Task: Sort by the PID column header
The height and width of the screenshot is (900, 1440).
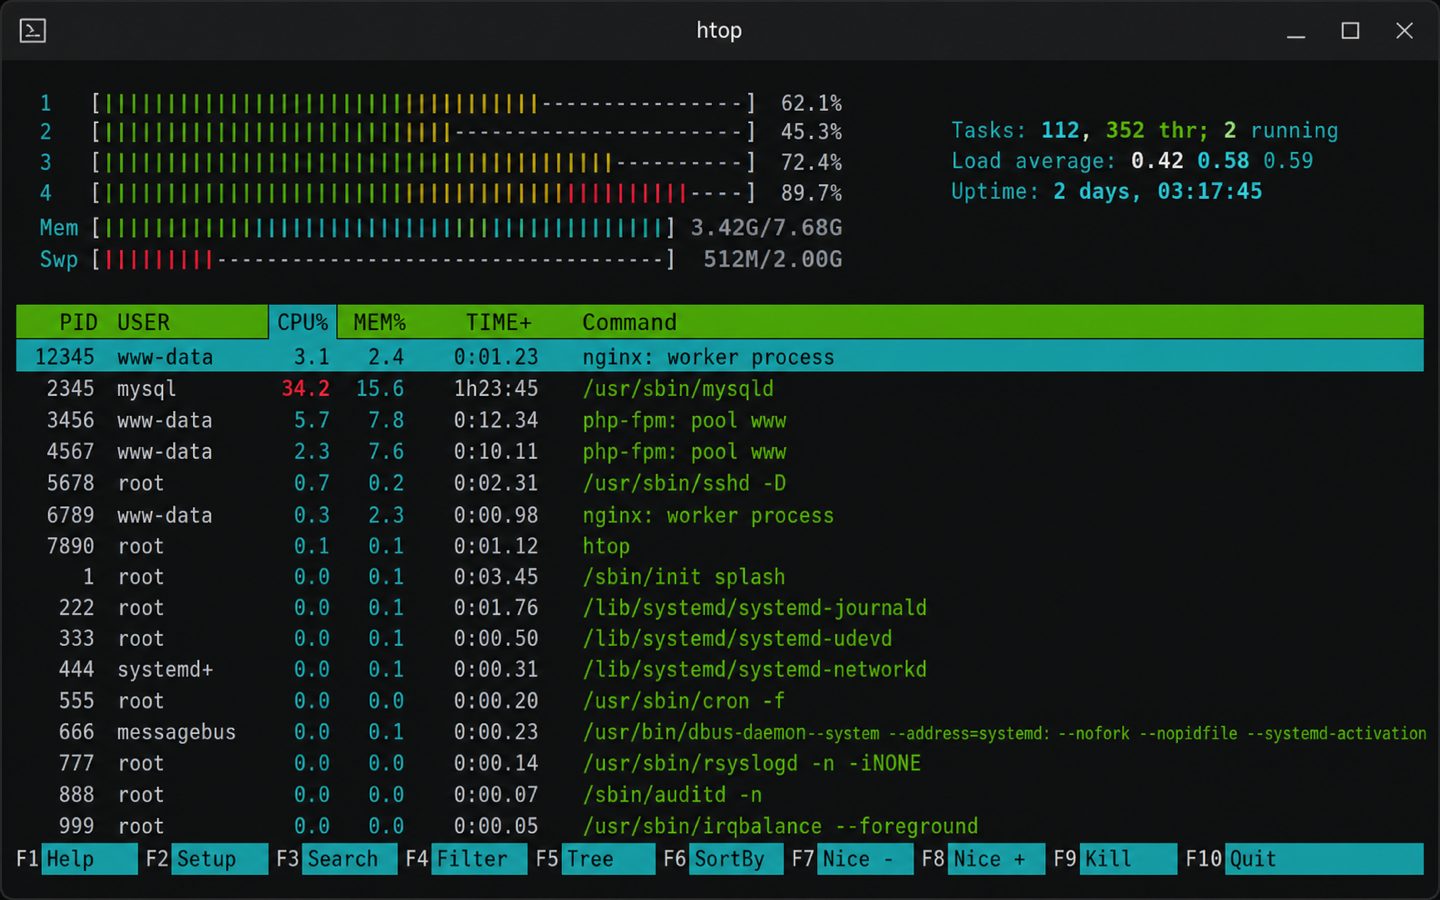Action: coord(78,322)
